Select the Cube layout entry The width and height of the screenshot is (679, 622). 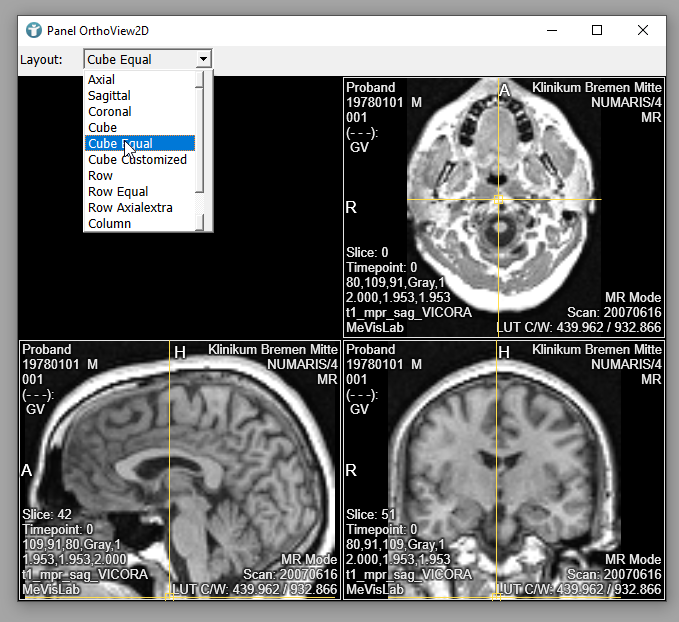(102, 128)
